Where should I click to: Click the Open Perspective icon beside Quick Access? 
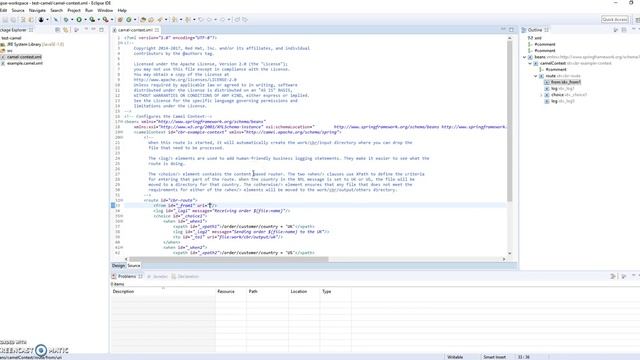pos(638,20)
